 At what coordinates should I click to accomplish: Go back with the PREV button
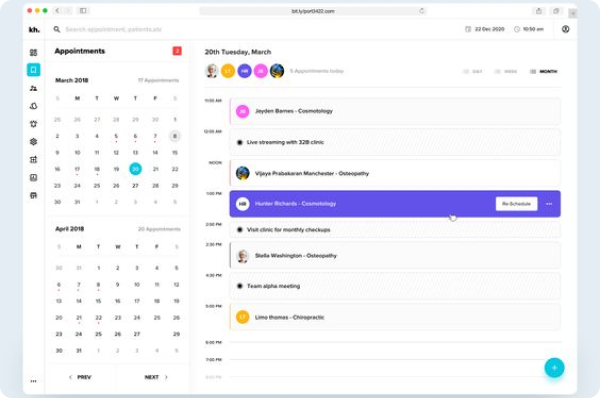80,377
